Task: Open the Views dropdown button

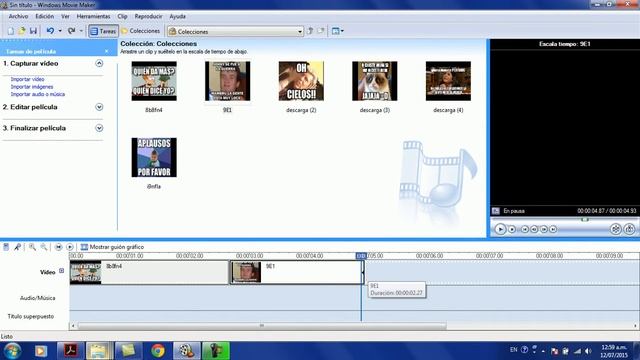Action: point(338,31)
